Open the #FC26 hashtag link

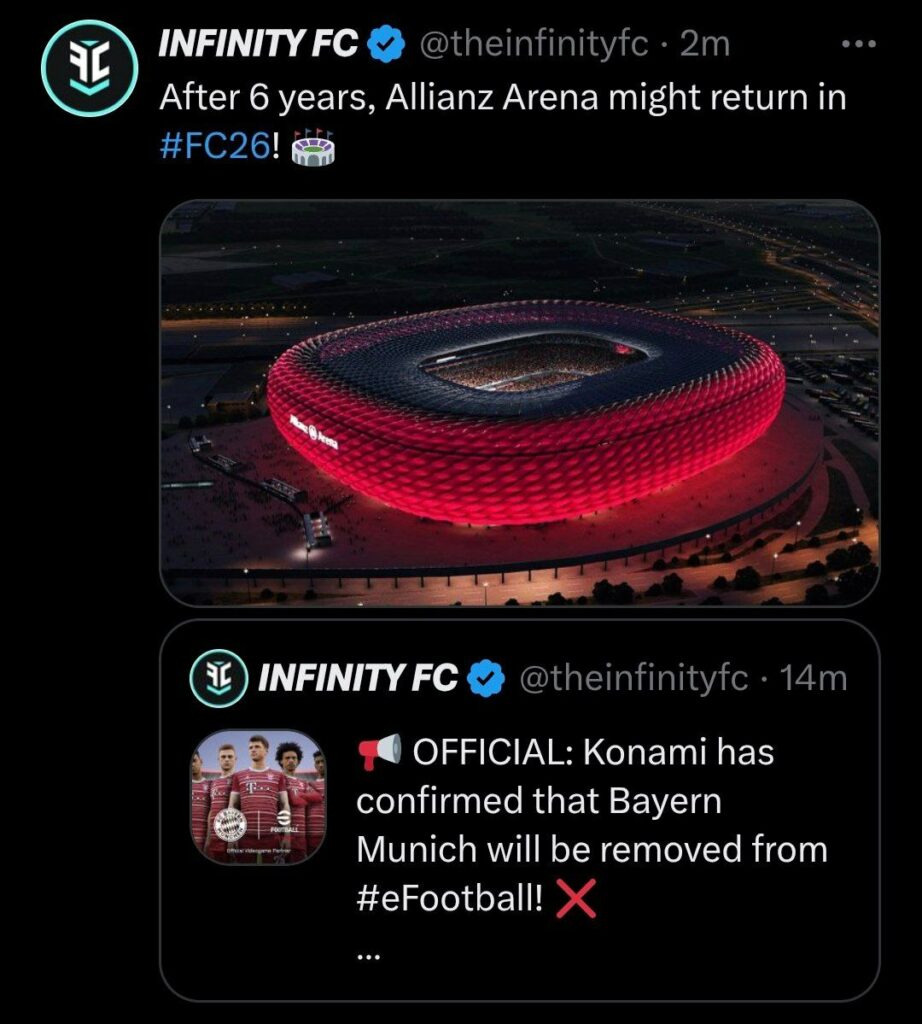(214, 146)
